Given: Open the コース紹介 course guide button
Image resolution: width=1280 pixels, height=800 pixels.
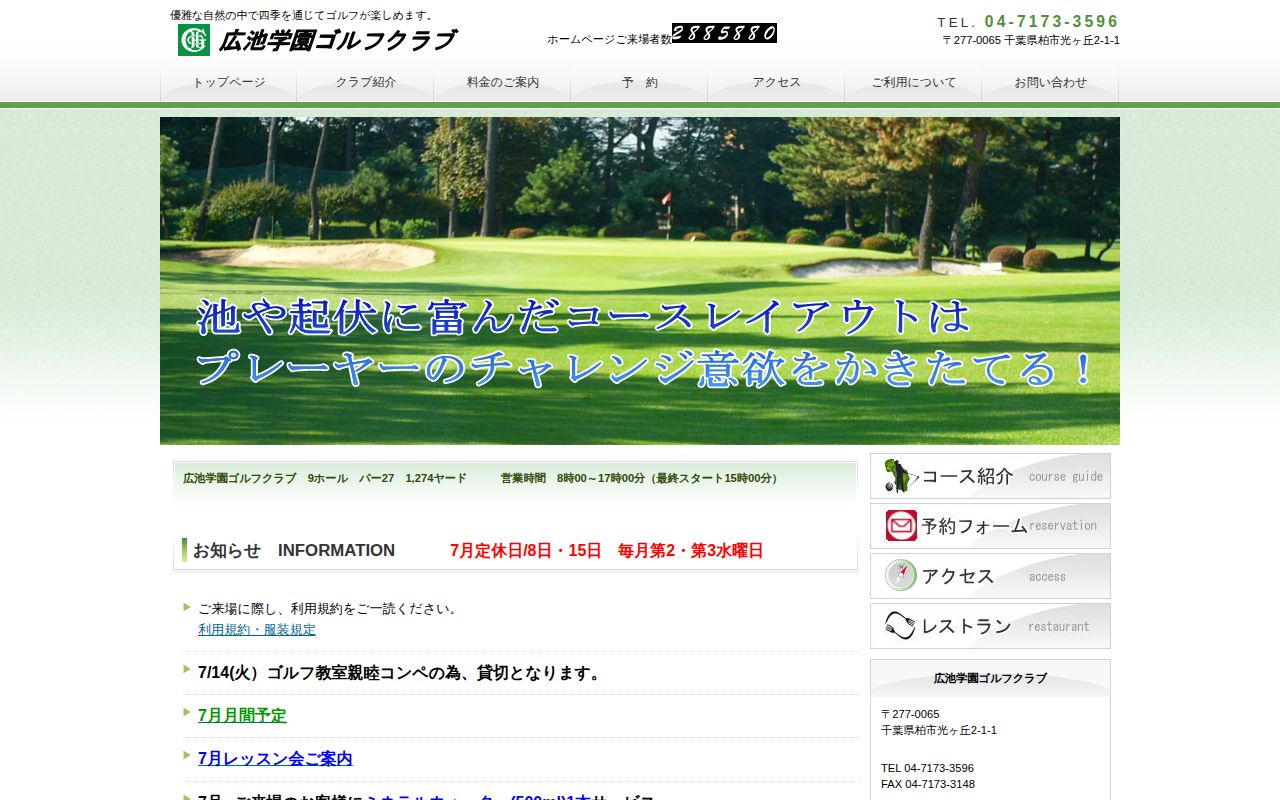Looking at the screenshot, I should click(990, 476).
